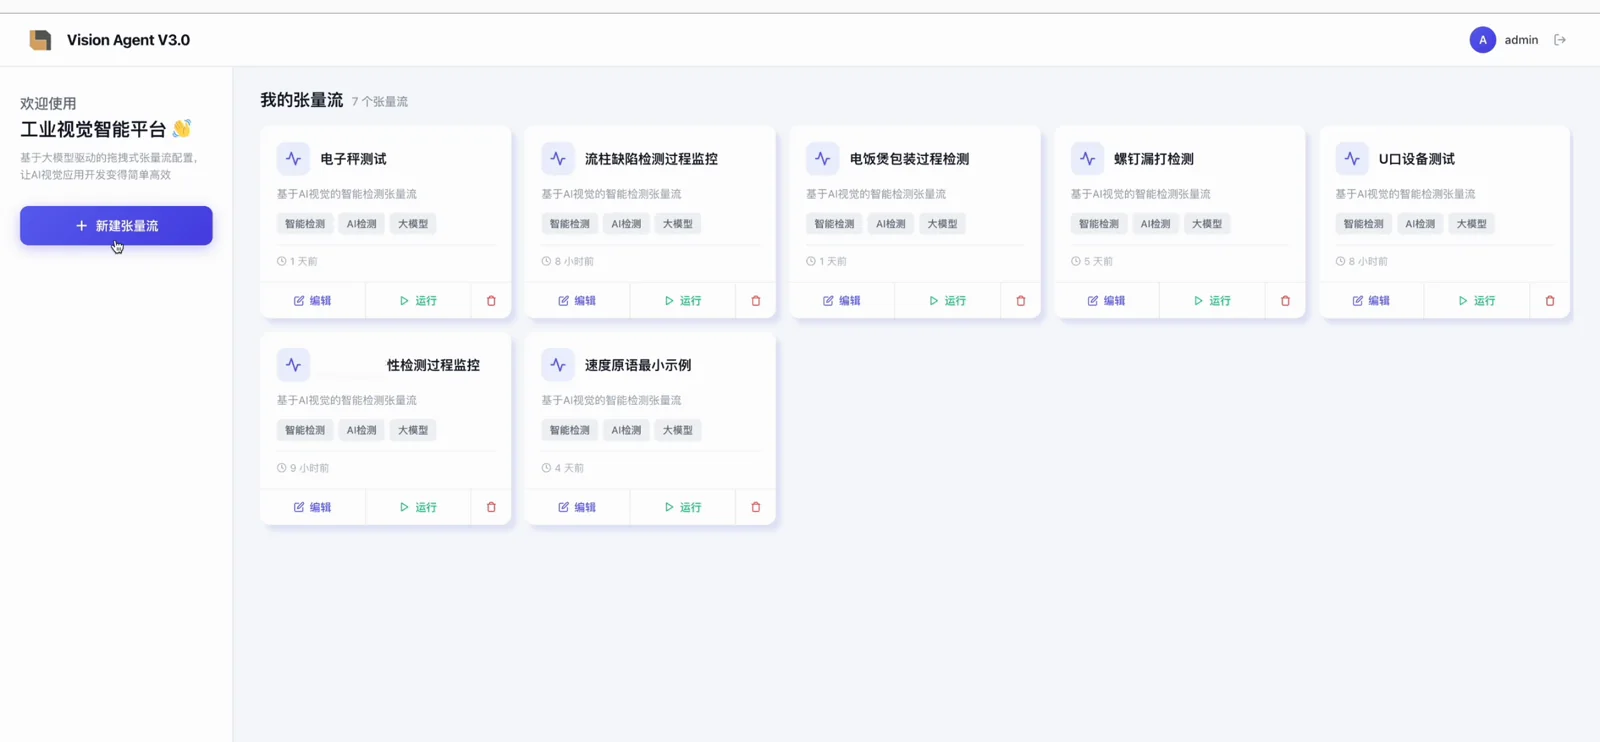The height and width of the screenshot is (742, 1600).
Task: Click the 智能检测 tag on 电子秤测试 card
Action: [305, 224]
